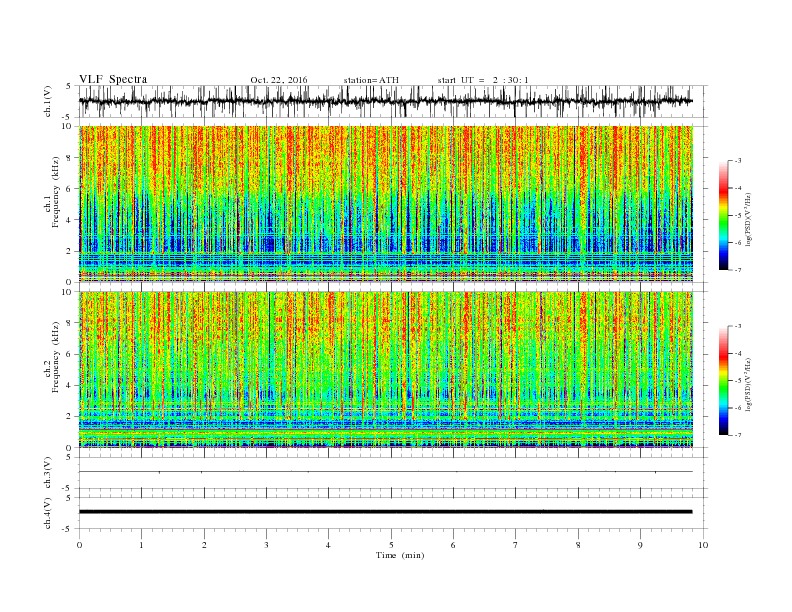
Task: Click the "2" kHz tick on the ch.1 spectrogram axis
Action: [69, 251]
